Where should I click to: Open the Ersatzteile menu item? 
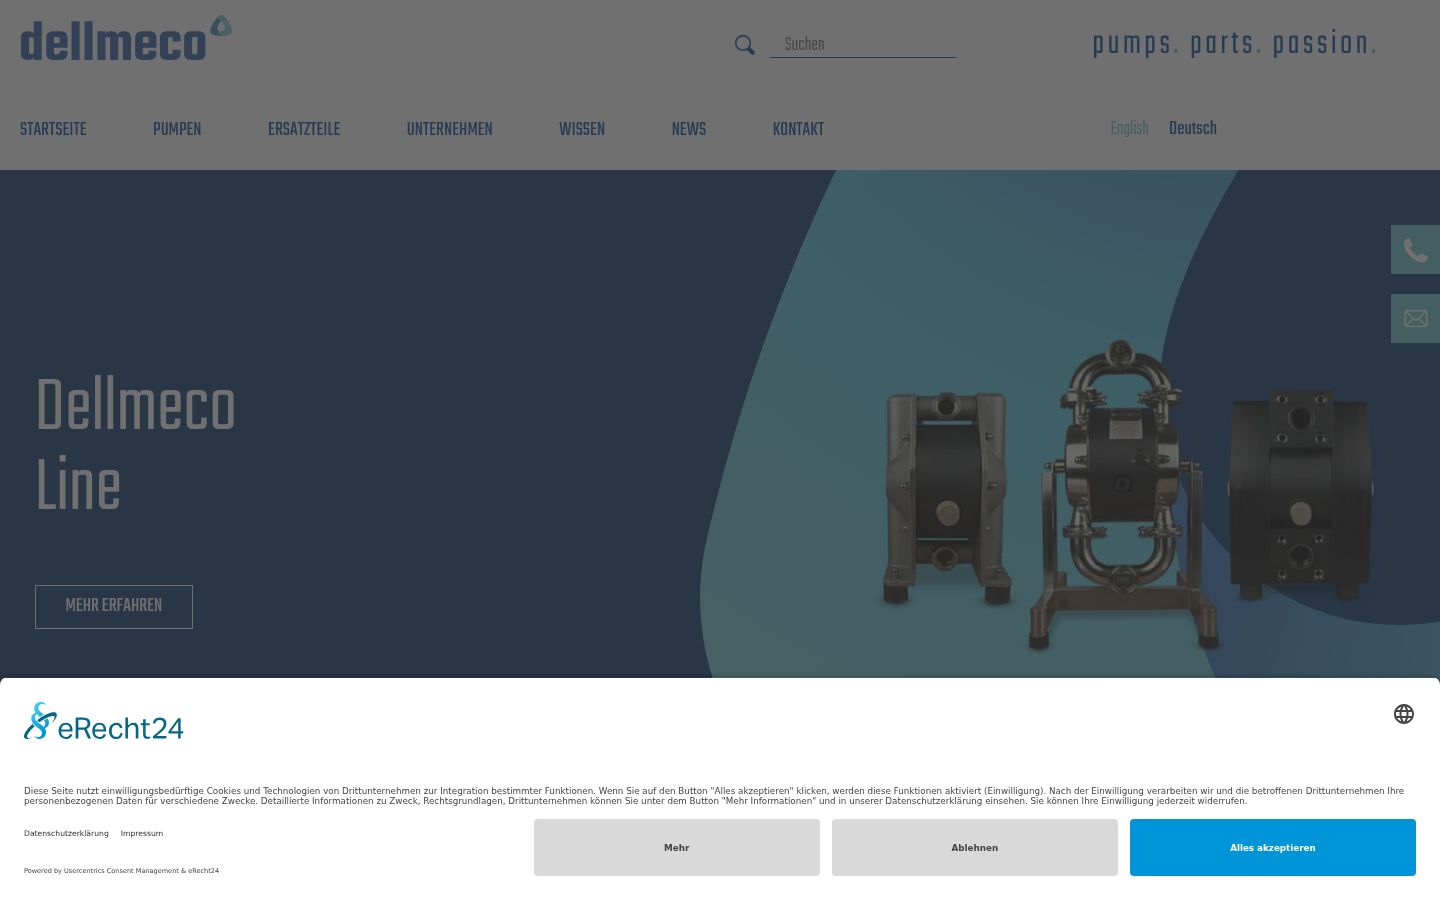tap(304, 129)
